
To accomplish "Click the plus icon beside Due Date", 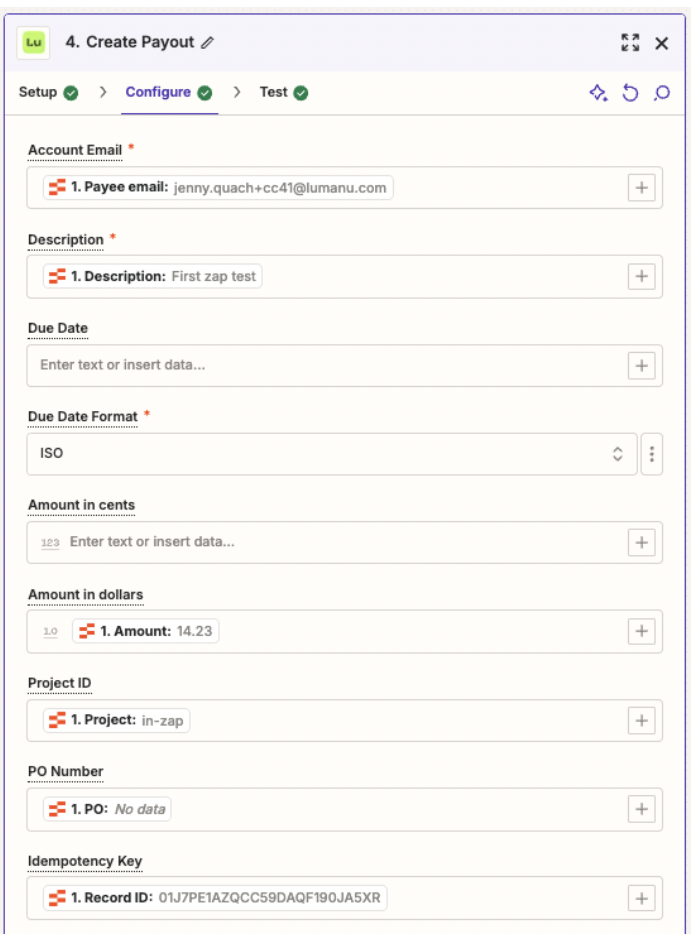I will 641,365.
